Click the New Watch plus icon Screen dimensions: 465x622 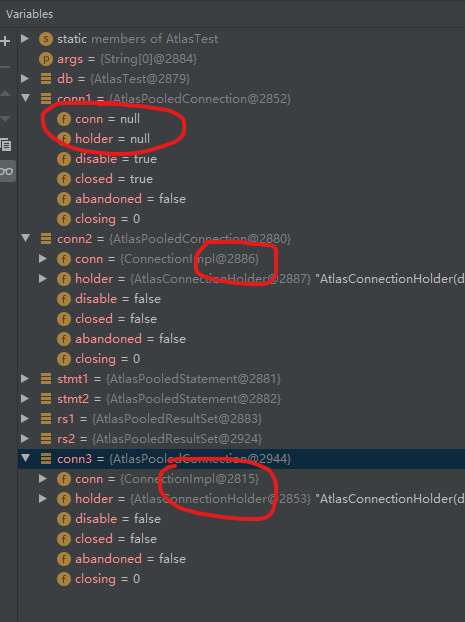[5, 41]
